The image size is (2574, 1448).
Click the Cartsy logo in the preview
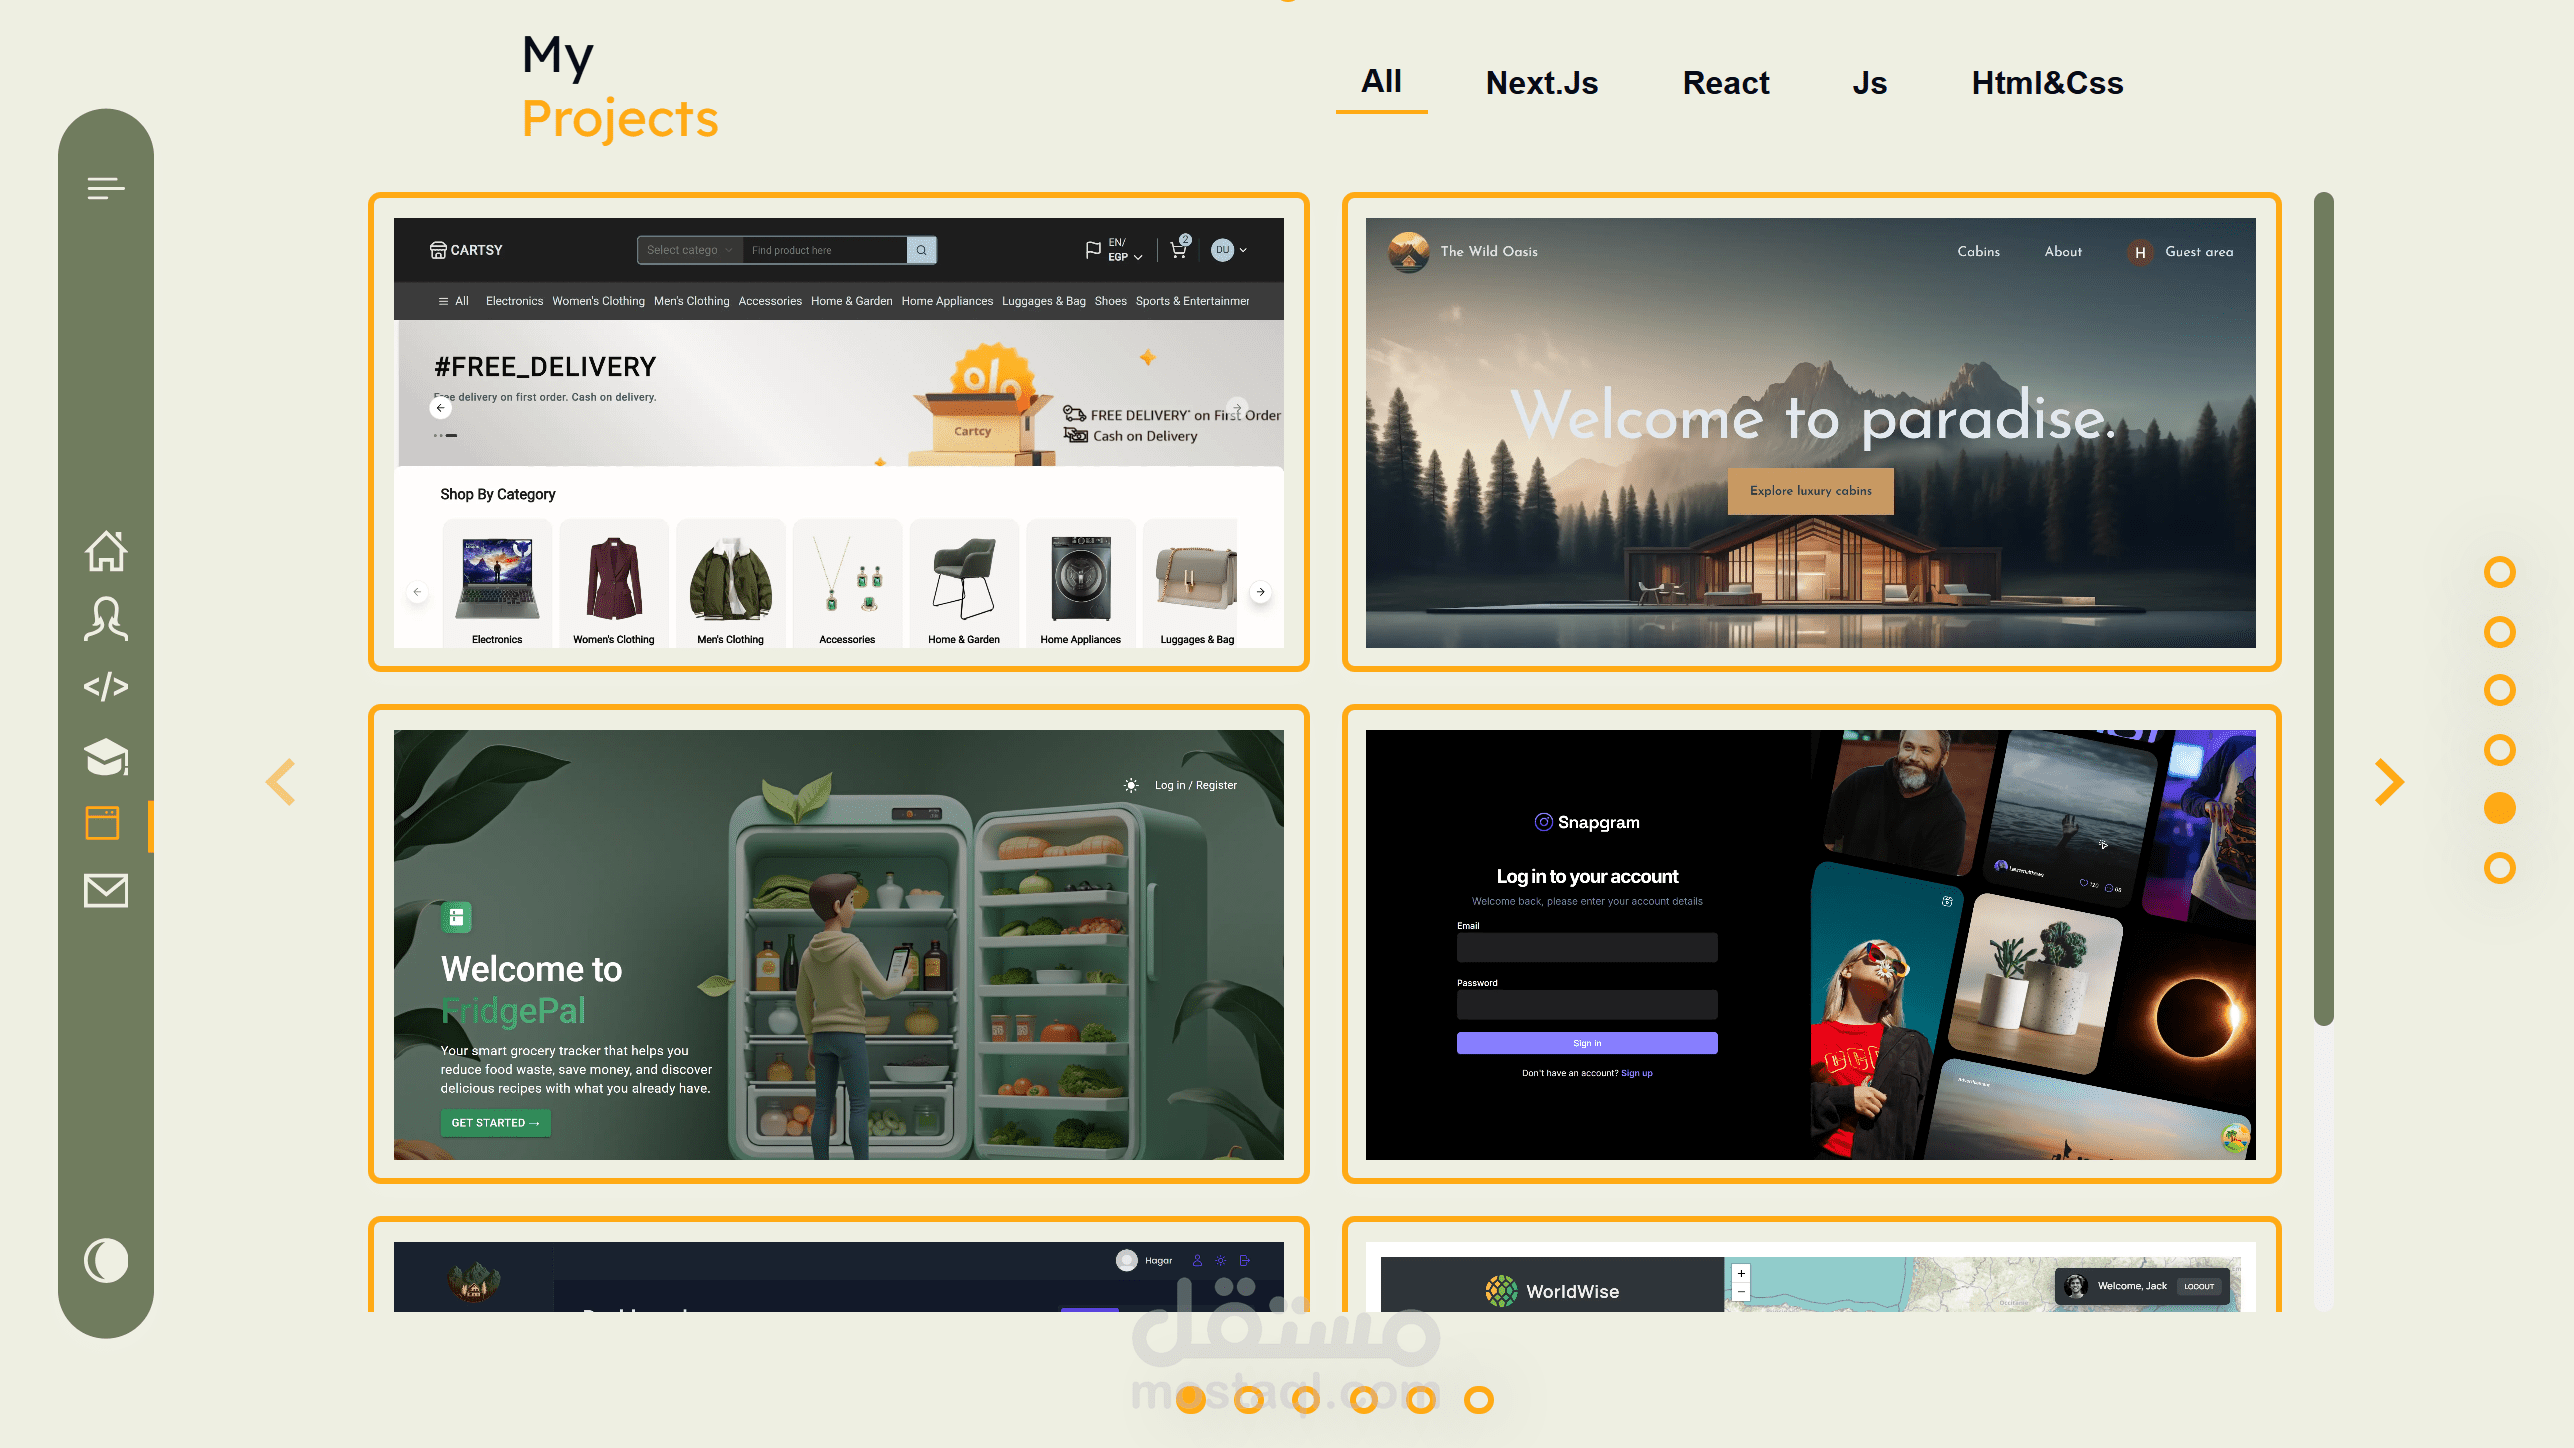[x=466, y=250]
